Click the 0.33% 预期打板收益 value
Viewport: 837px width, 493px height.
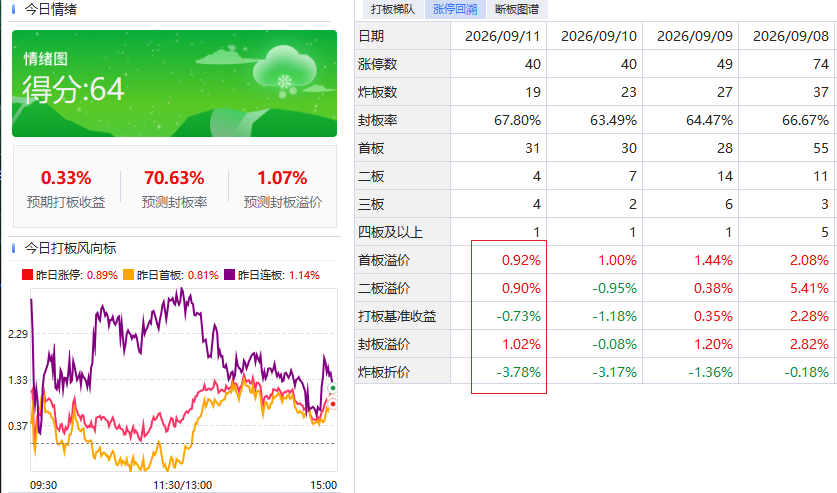[66, 178]
